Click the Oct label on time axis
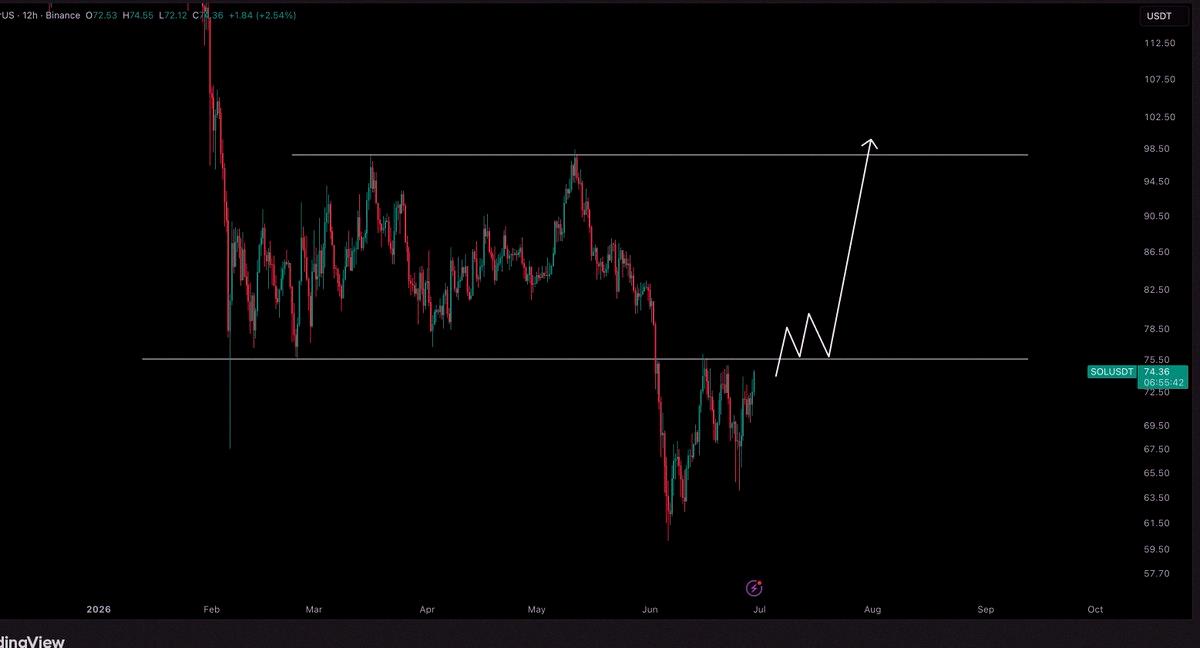The image size is (1200, 648). [x=1095, y=610]
